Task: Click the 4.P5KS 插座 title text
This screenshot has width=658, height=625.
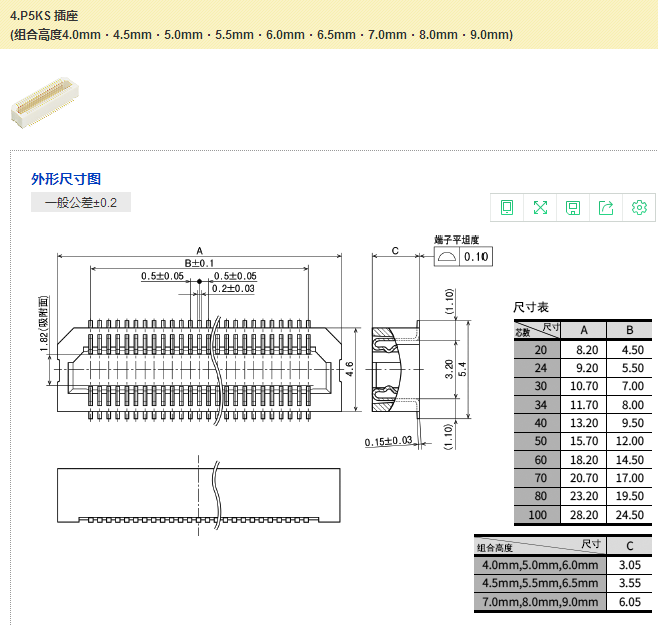Action: pyautogui.click(x=43, y=16)
